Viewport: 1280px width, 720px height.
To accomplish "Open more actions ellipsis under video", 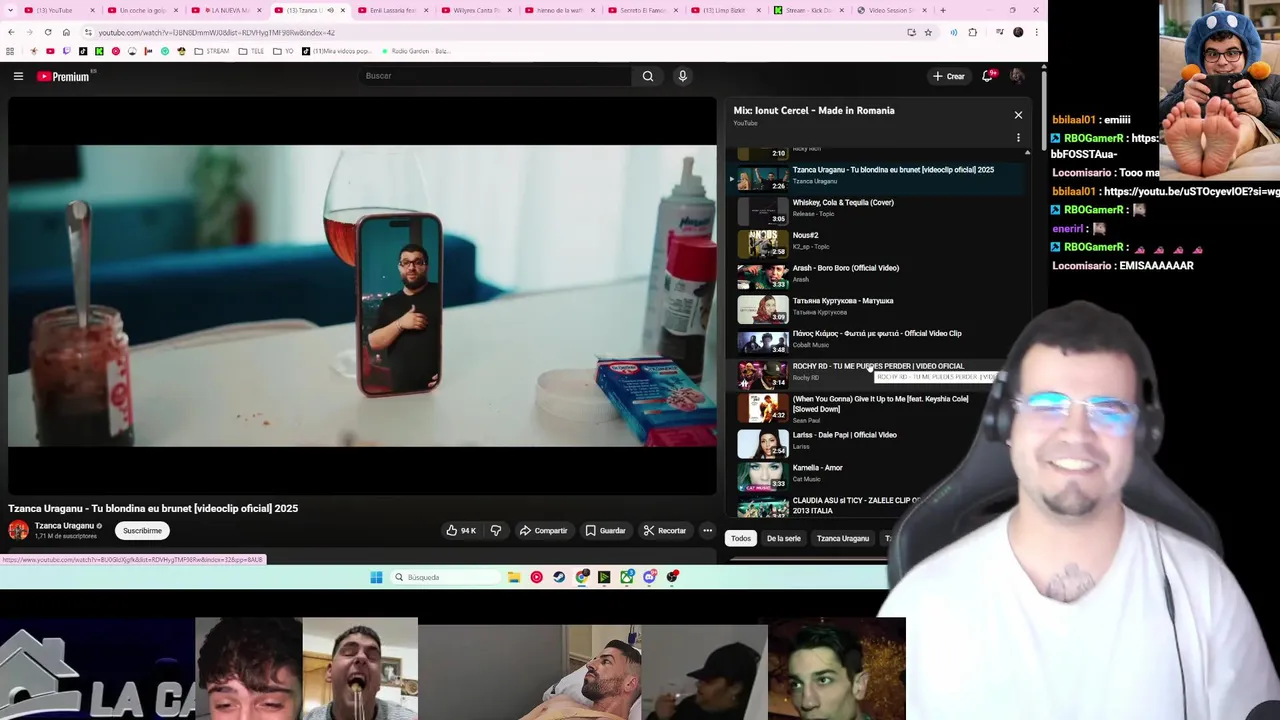I will pos(707,531).
